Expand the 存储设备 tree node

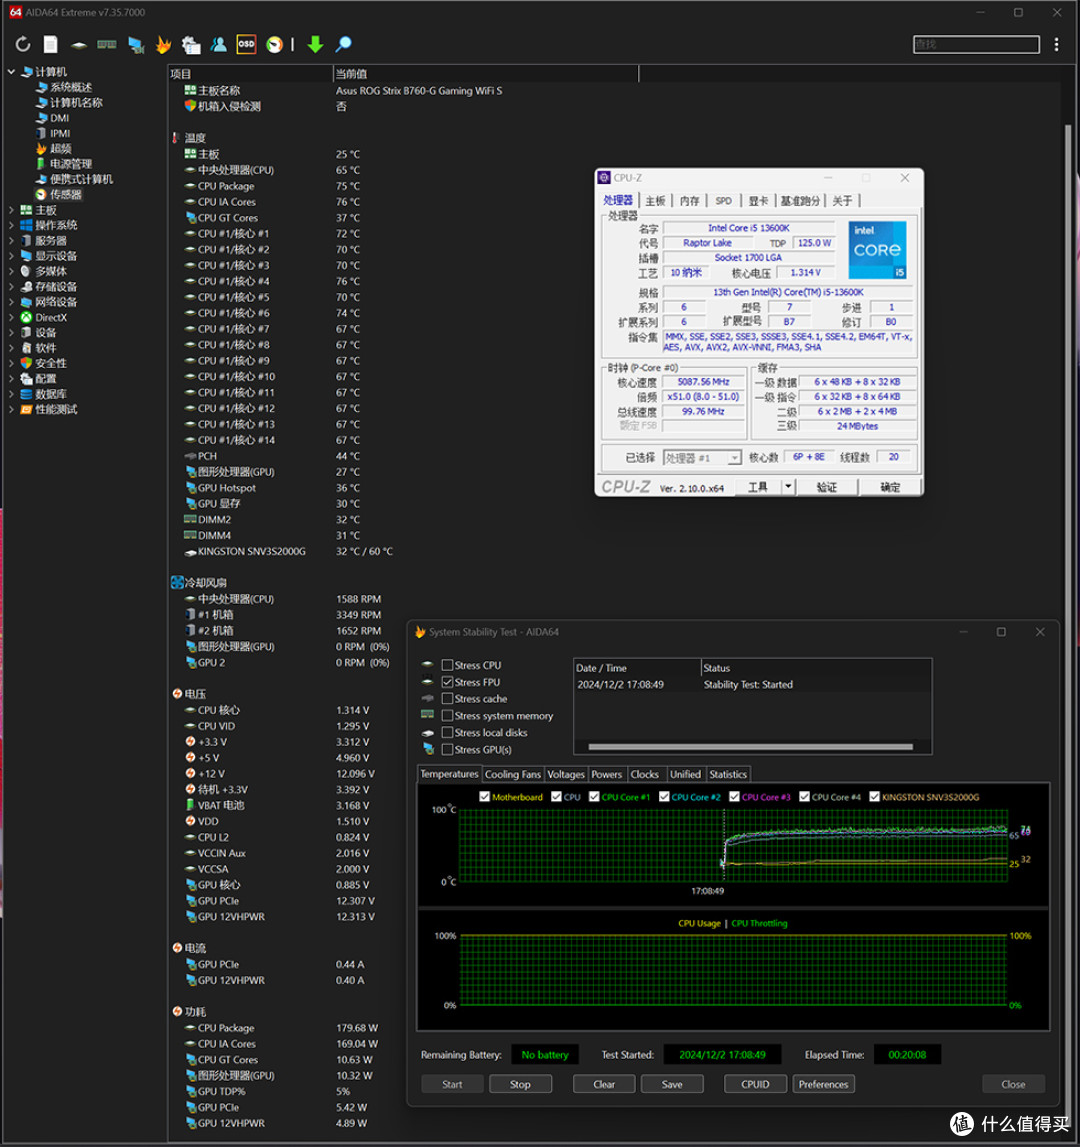tap(11, 287)
